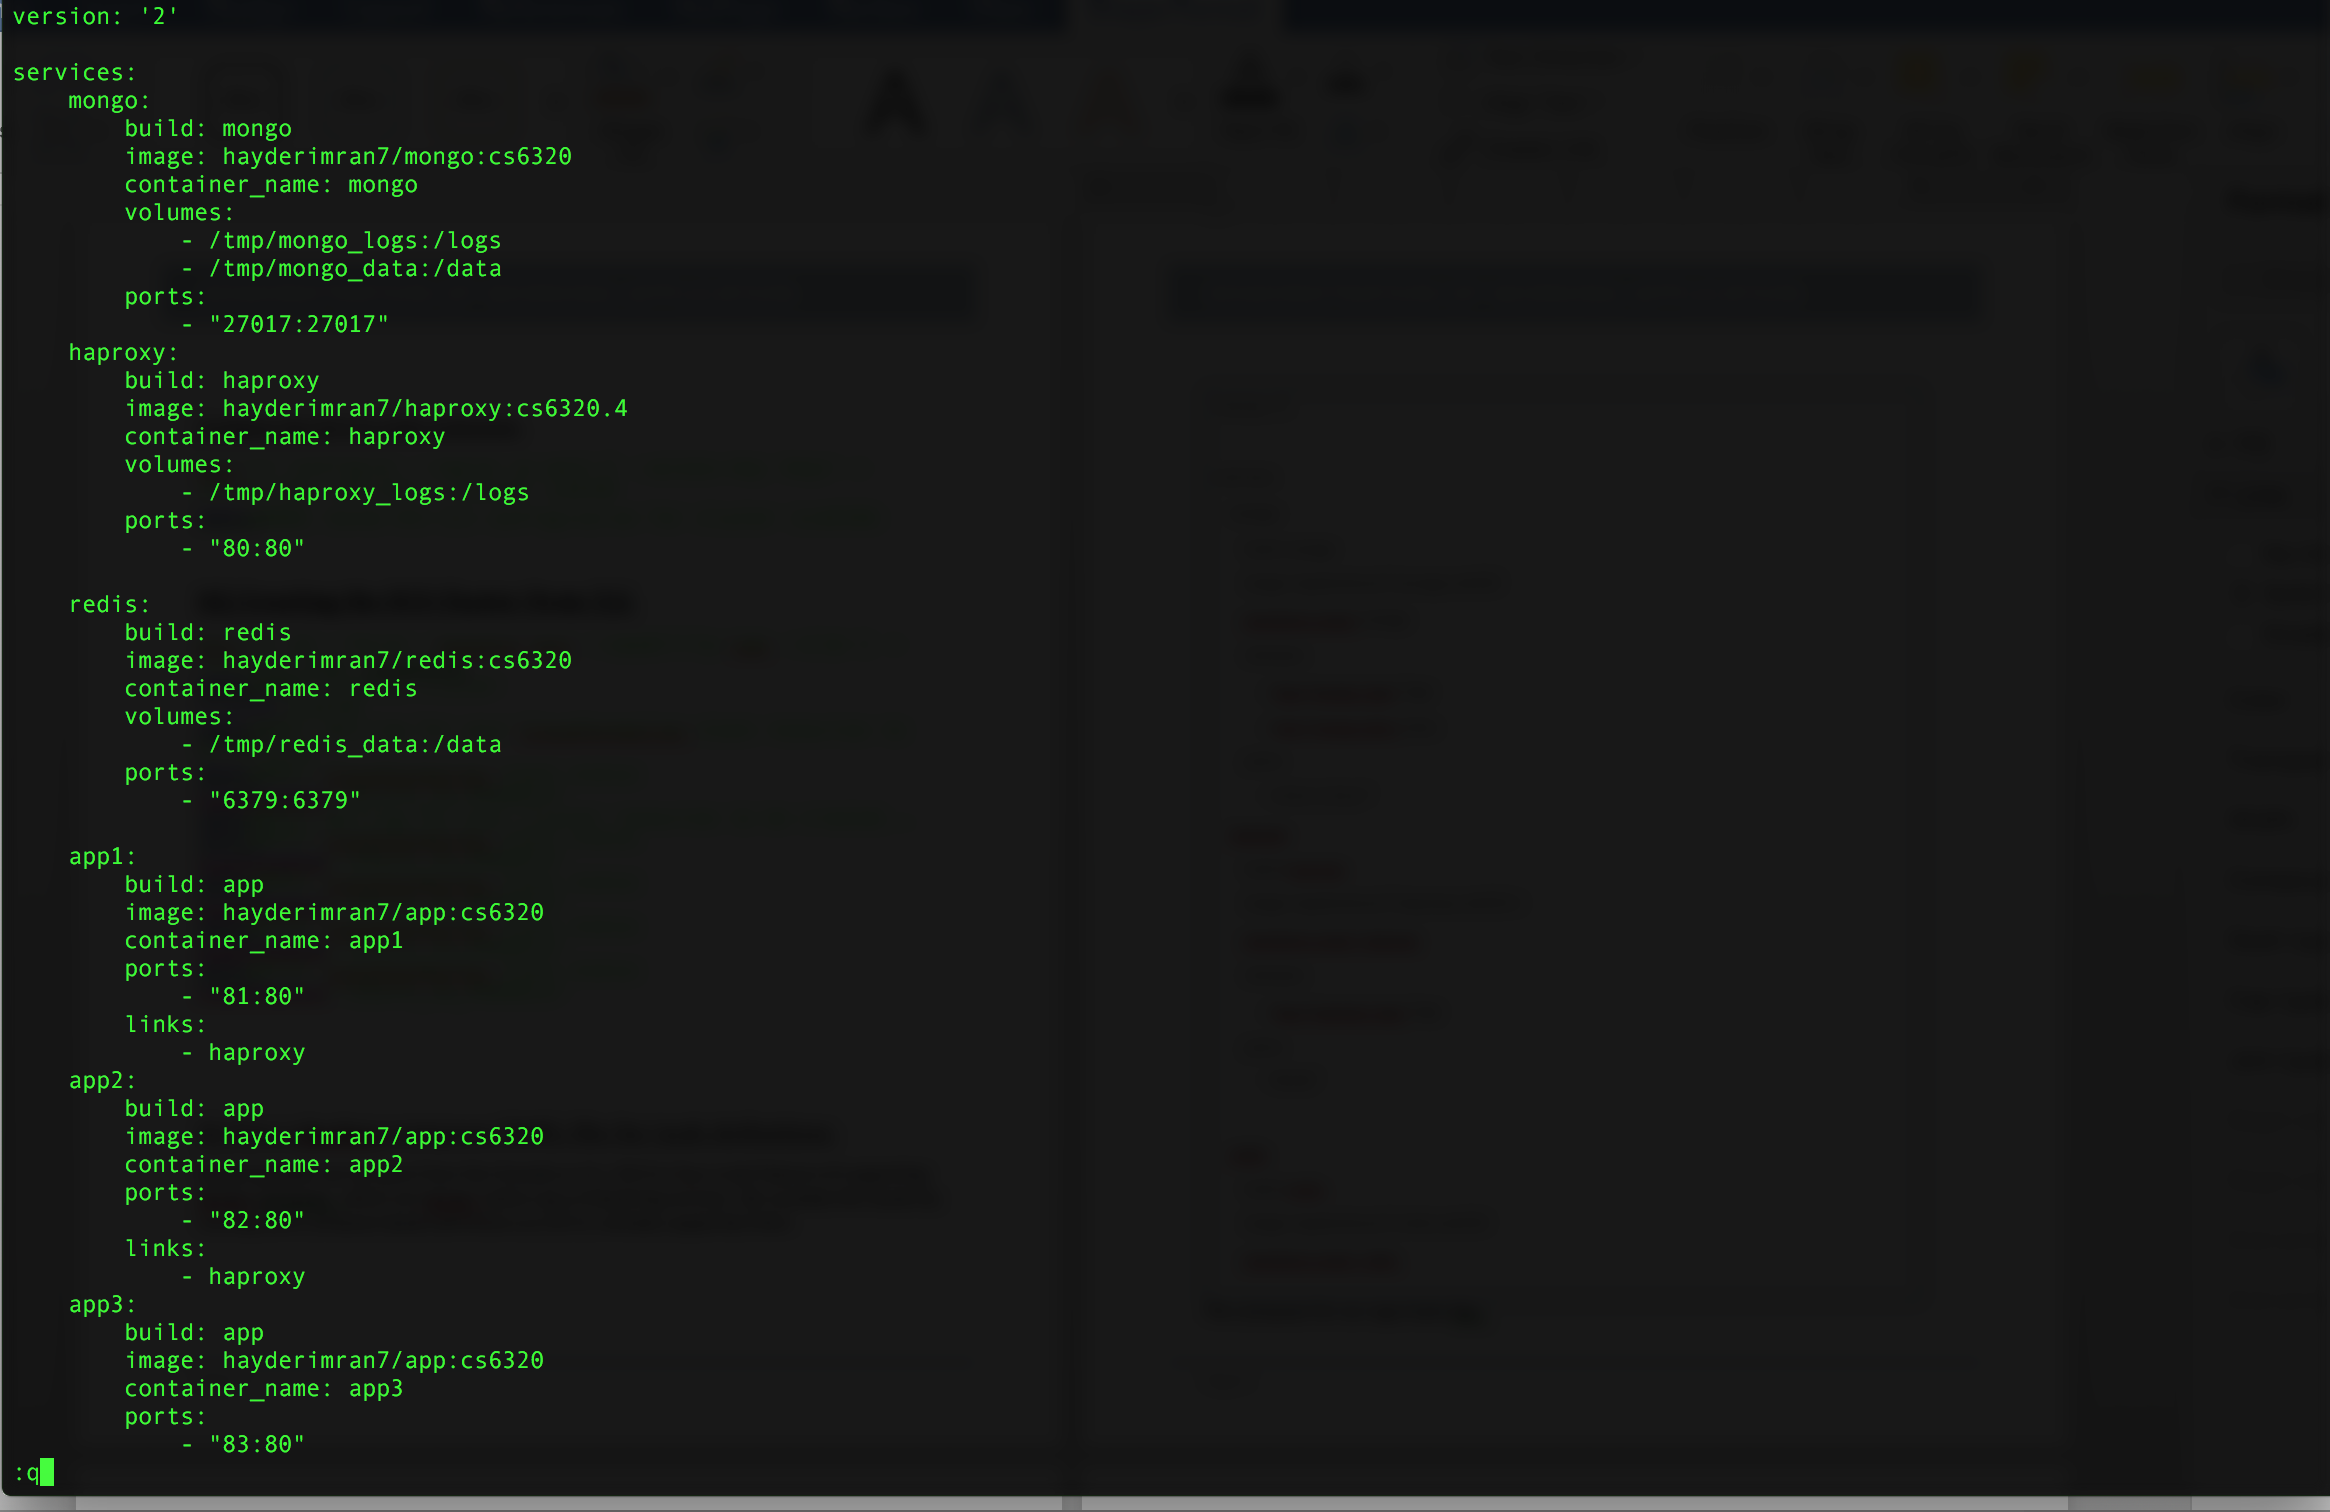Click the "build: haproxy" line

(222, 380)
